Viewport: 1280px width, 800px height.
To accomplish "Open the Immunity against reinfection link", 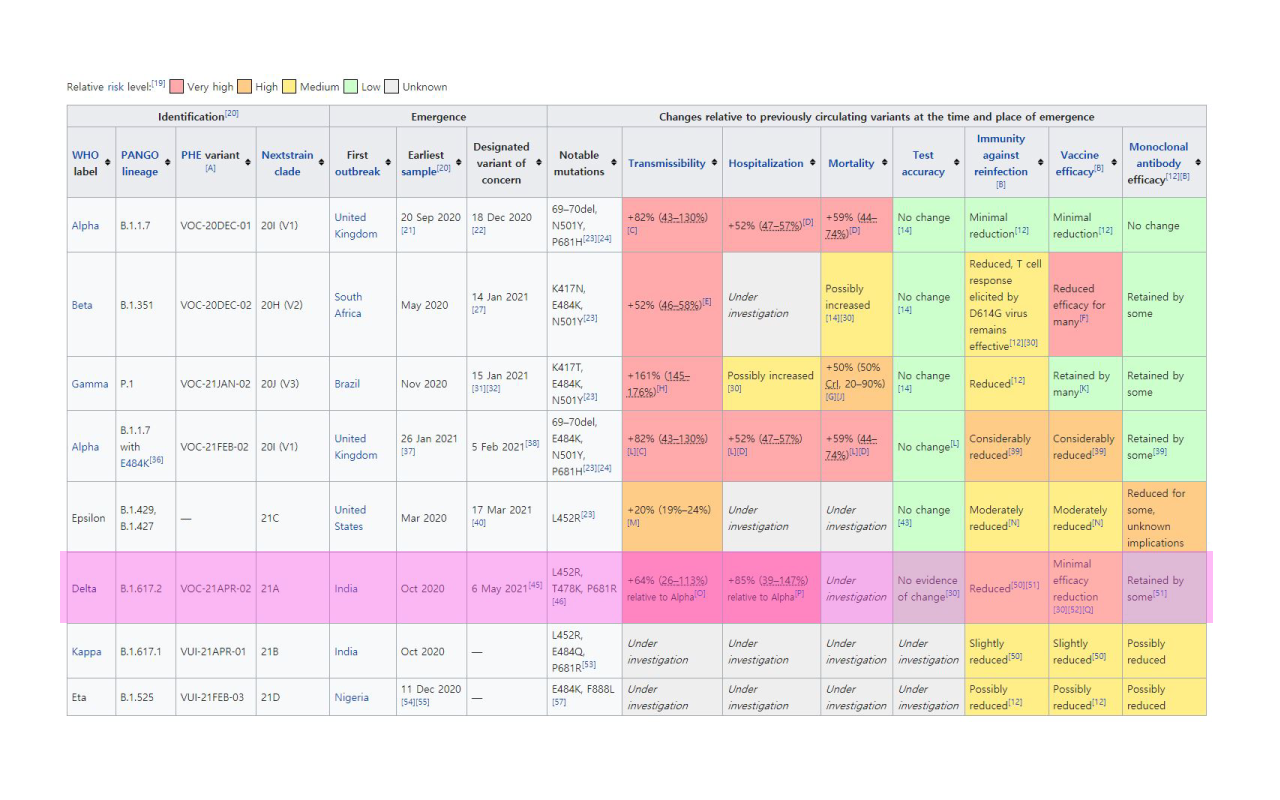I will pos(1001,155).
